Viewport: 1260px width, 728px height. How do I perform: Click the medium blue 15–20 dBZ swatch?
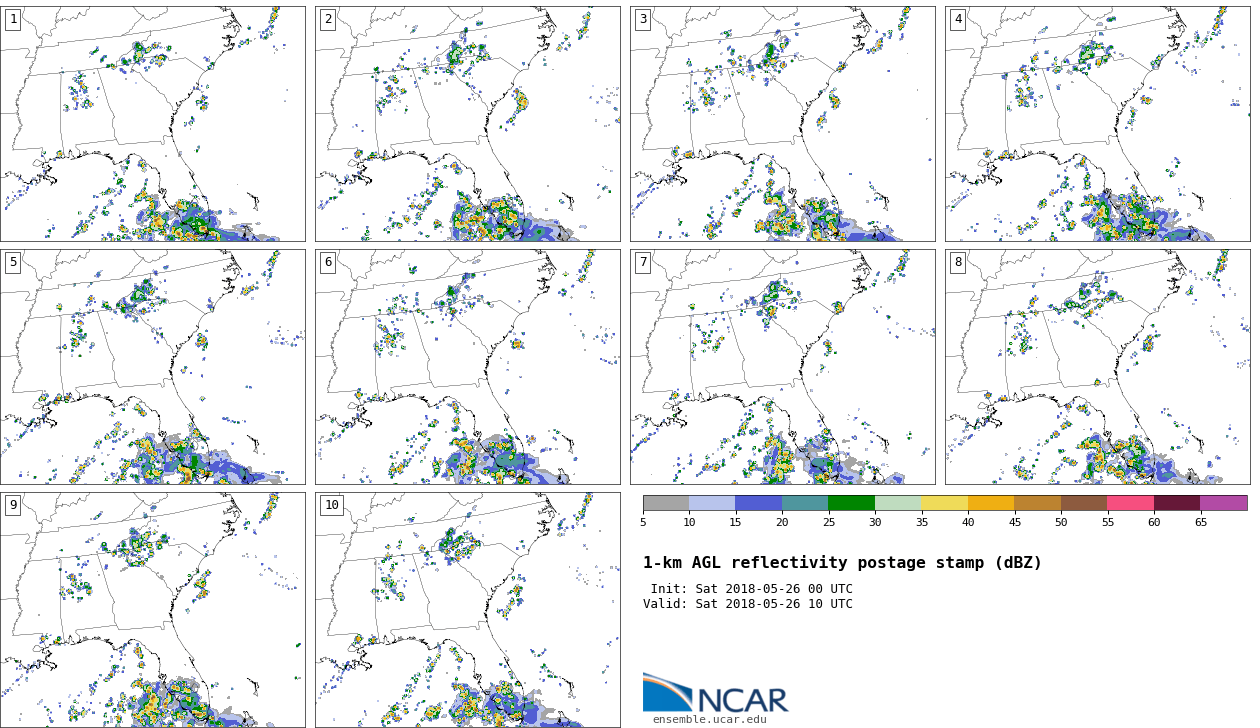pyautogui.click(x=758, y=503)
